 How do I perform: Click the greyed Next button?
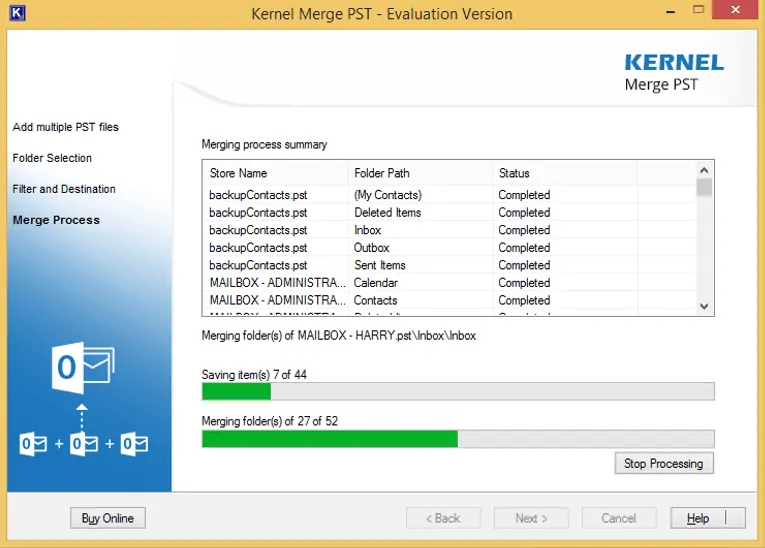(531, 518)
